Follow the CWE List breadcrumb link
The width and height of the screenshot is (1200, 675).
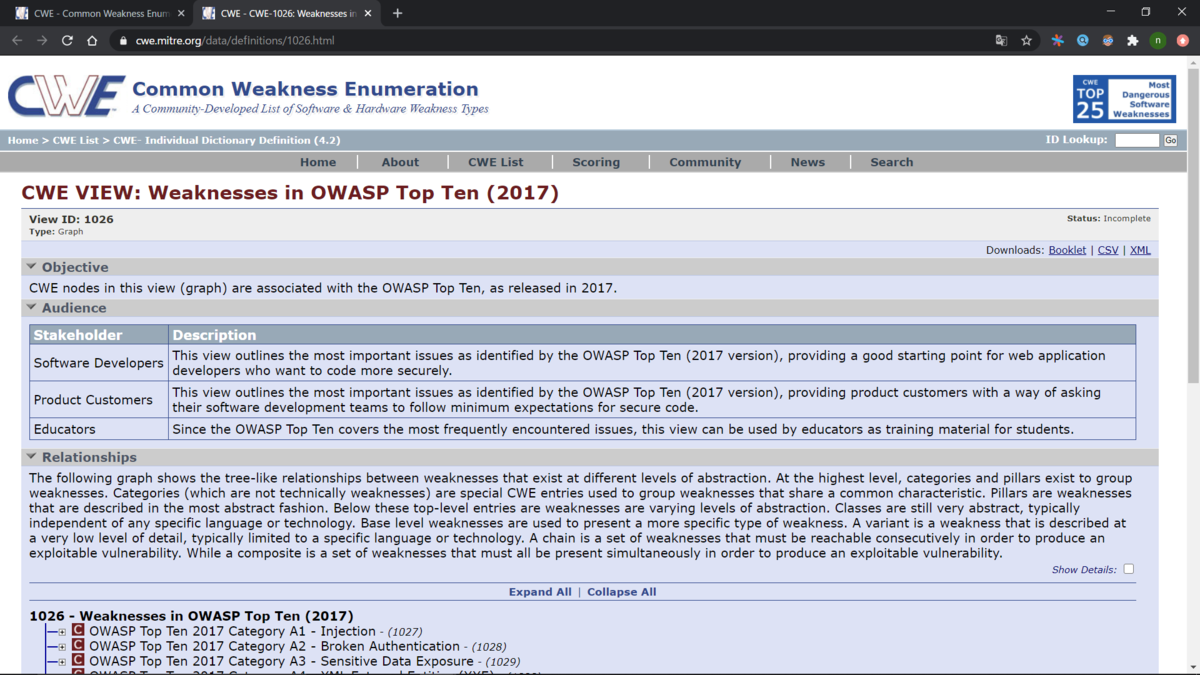click(76, 140)
